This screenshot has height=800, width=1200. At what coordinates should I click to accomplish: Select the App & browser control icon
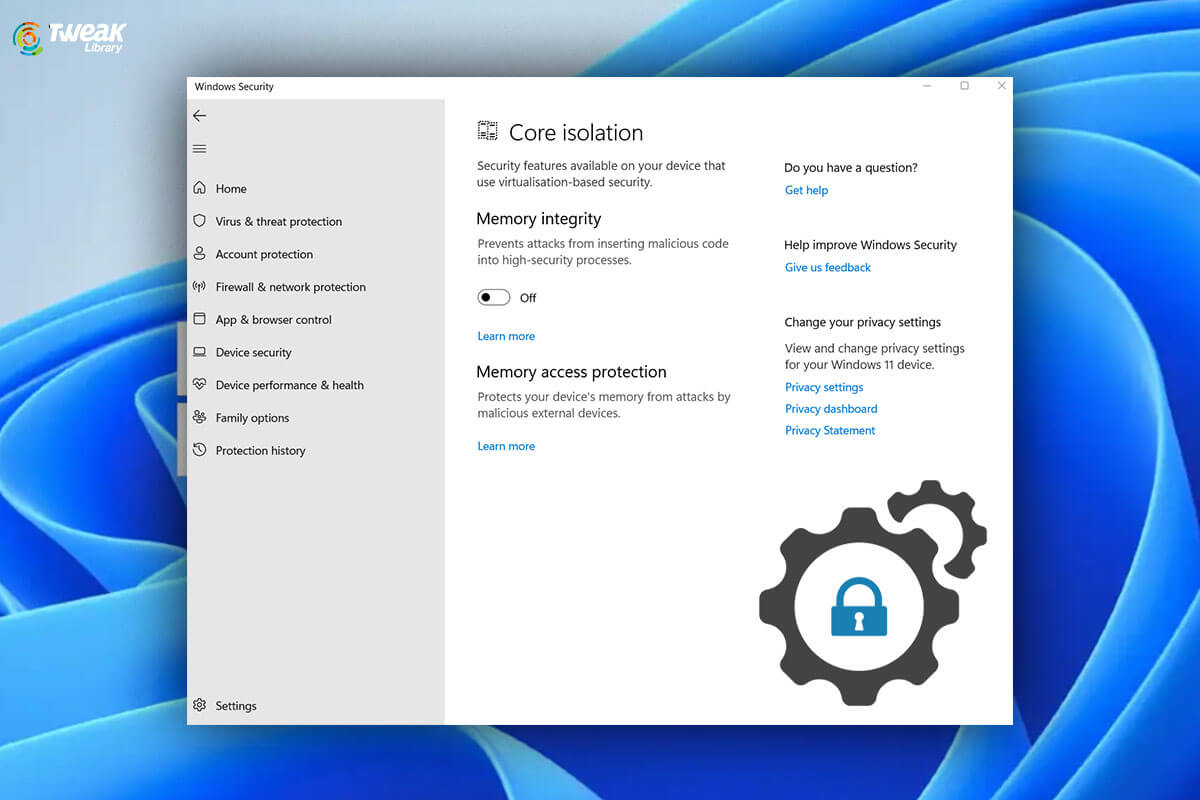coord(202,319)
